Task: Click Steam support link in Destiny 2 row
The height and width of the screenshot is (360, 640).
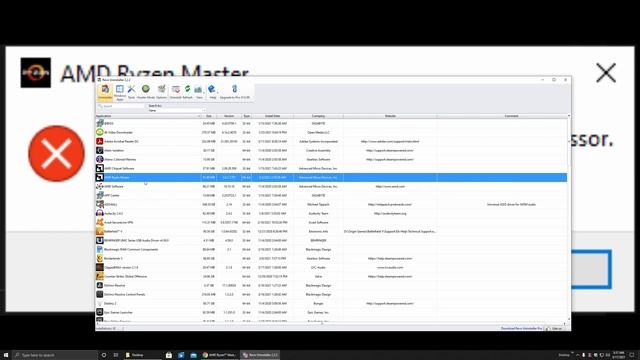Action: (x=390, y=304)
